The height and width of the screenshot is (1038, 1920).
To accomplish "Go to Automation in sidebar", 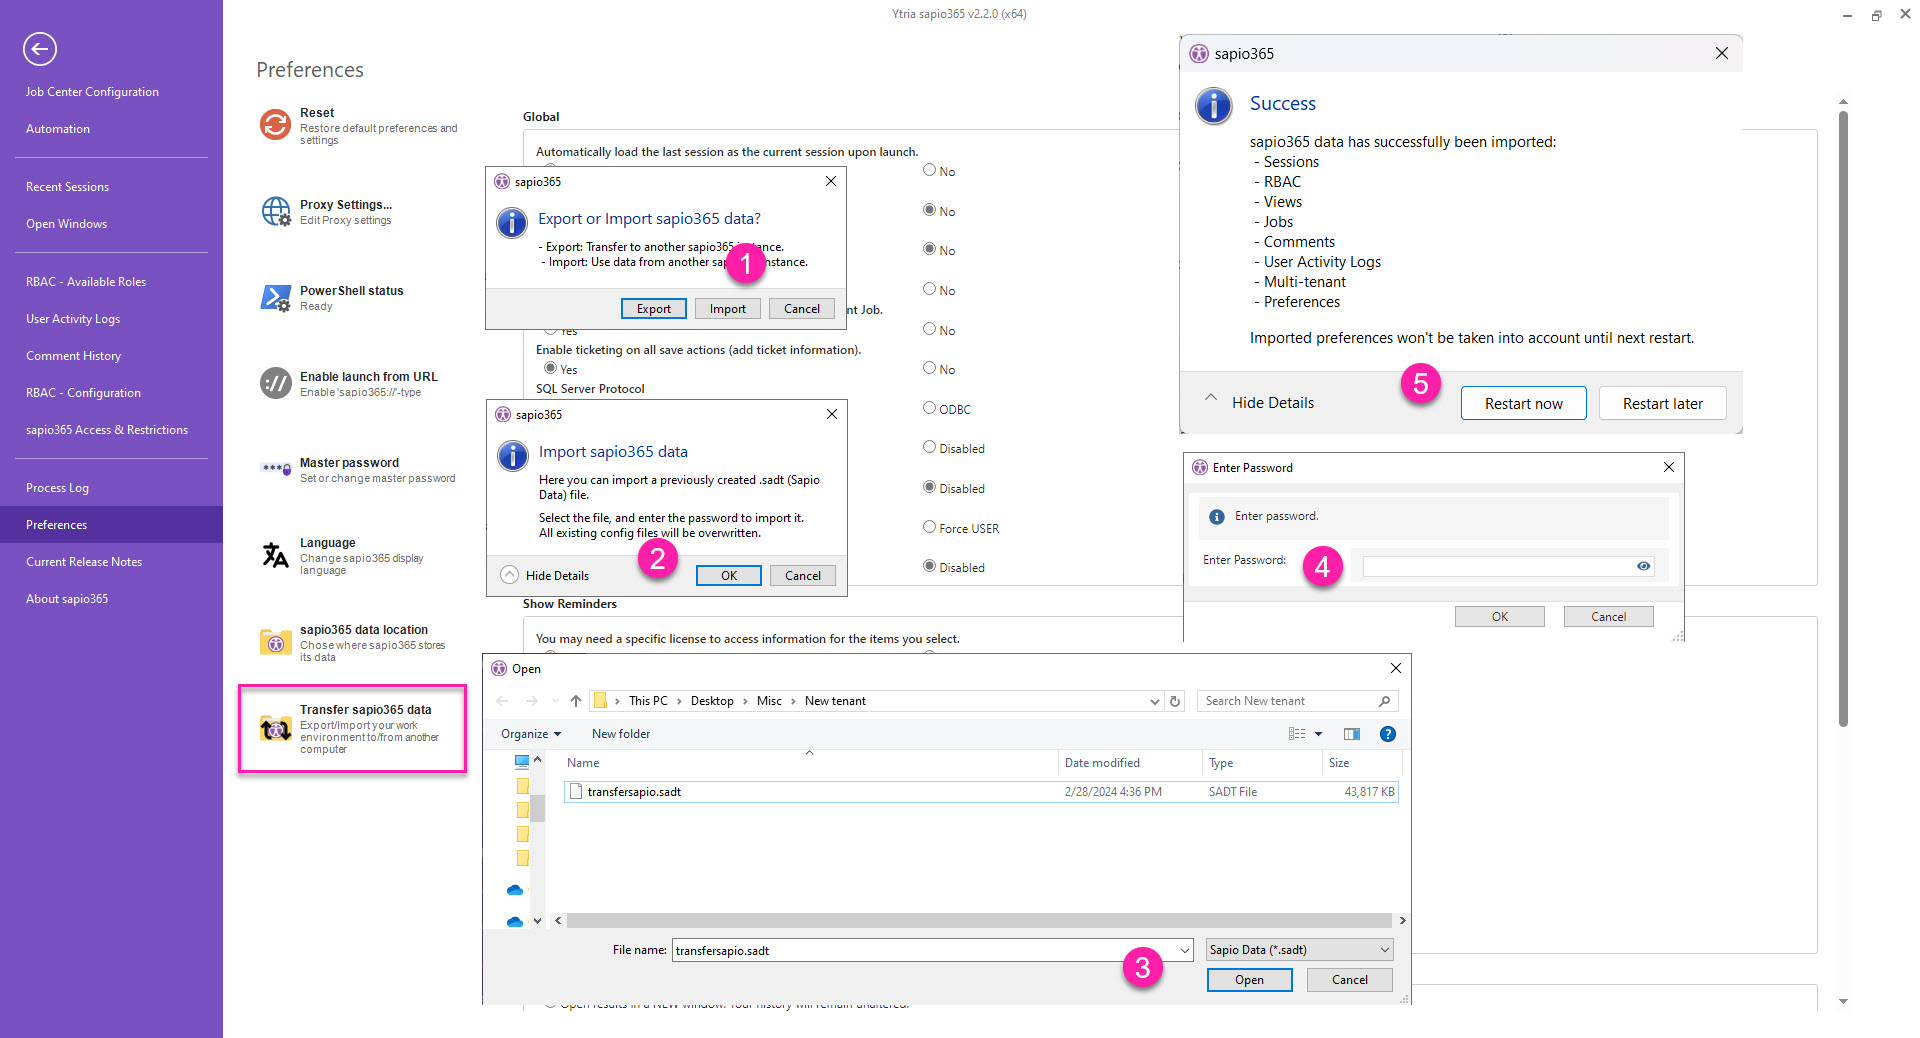I will tap(58, 128).
